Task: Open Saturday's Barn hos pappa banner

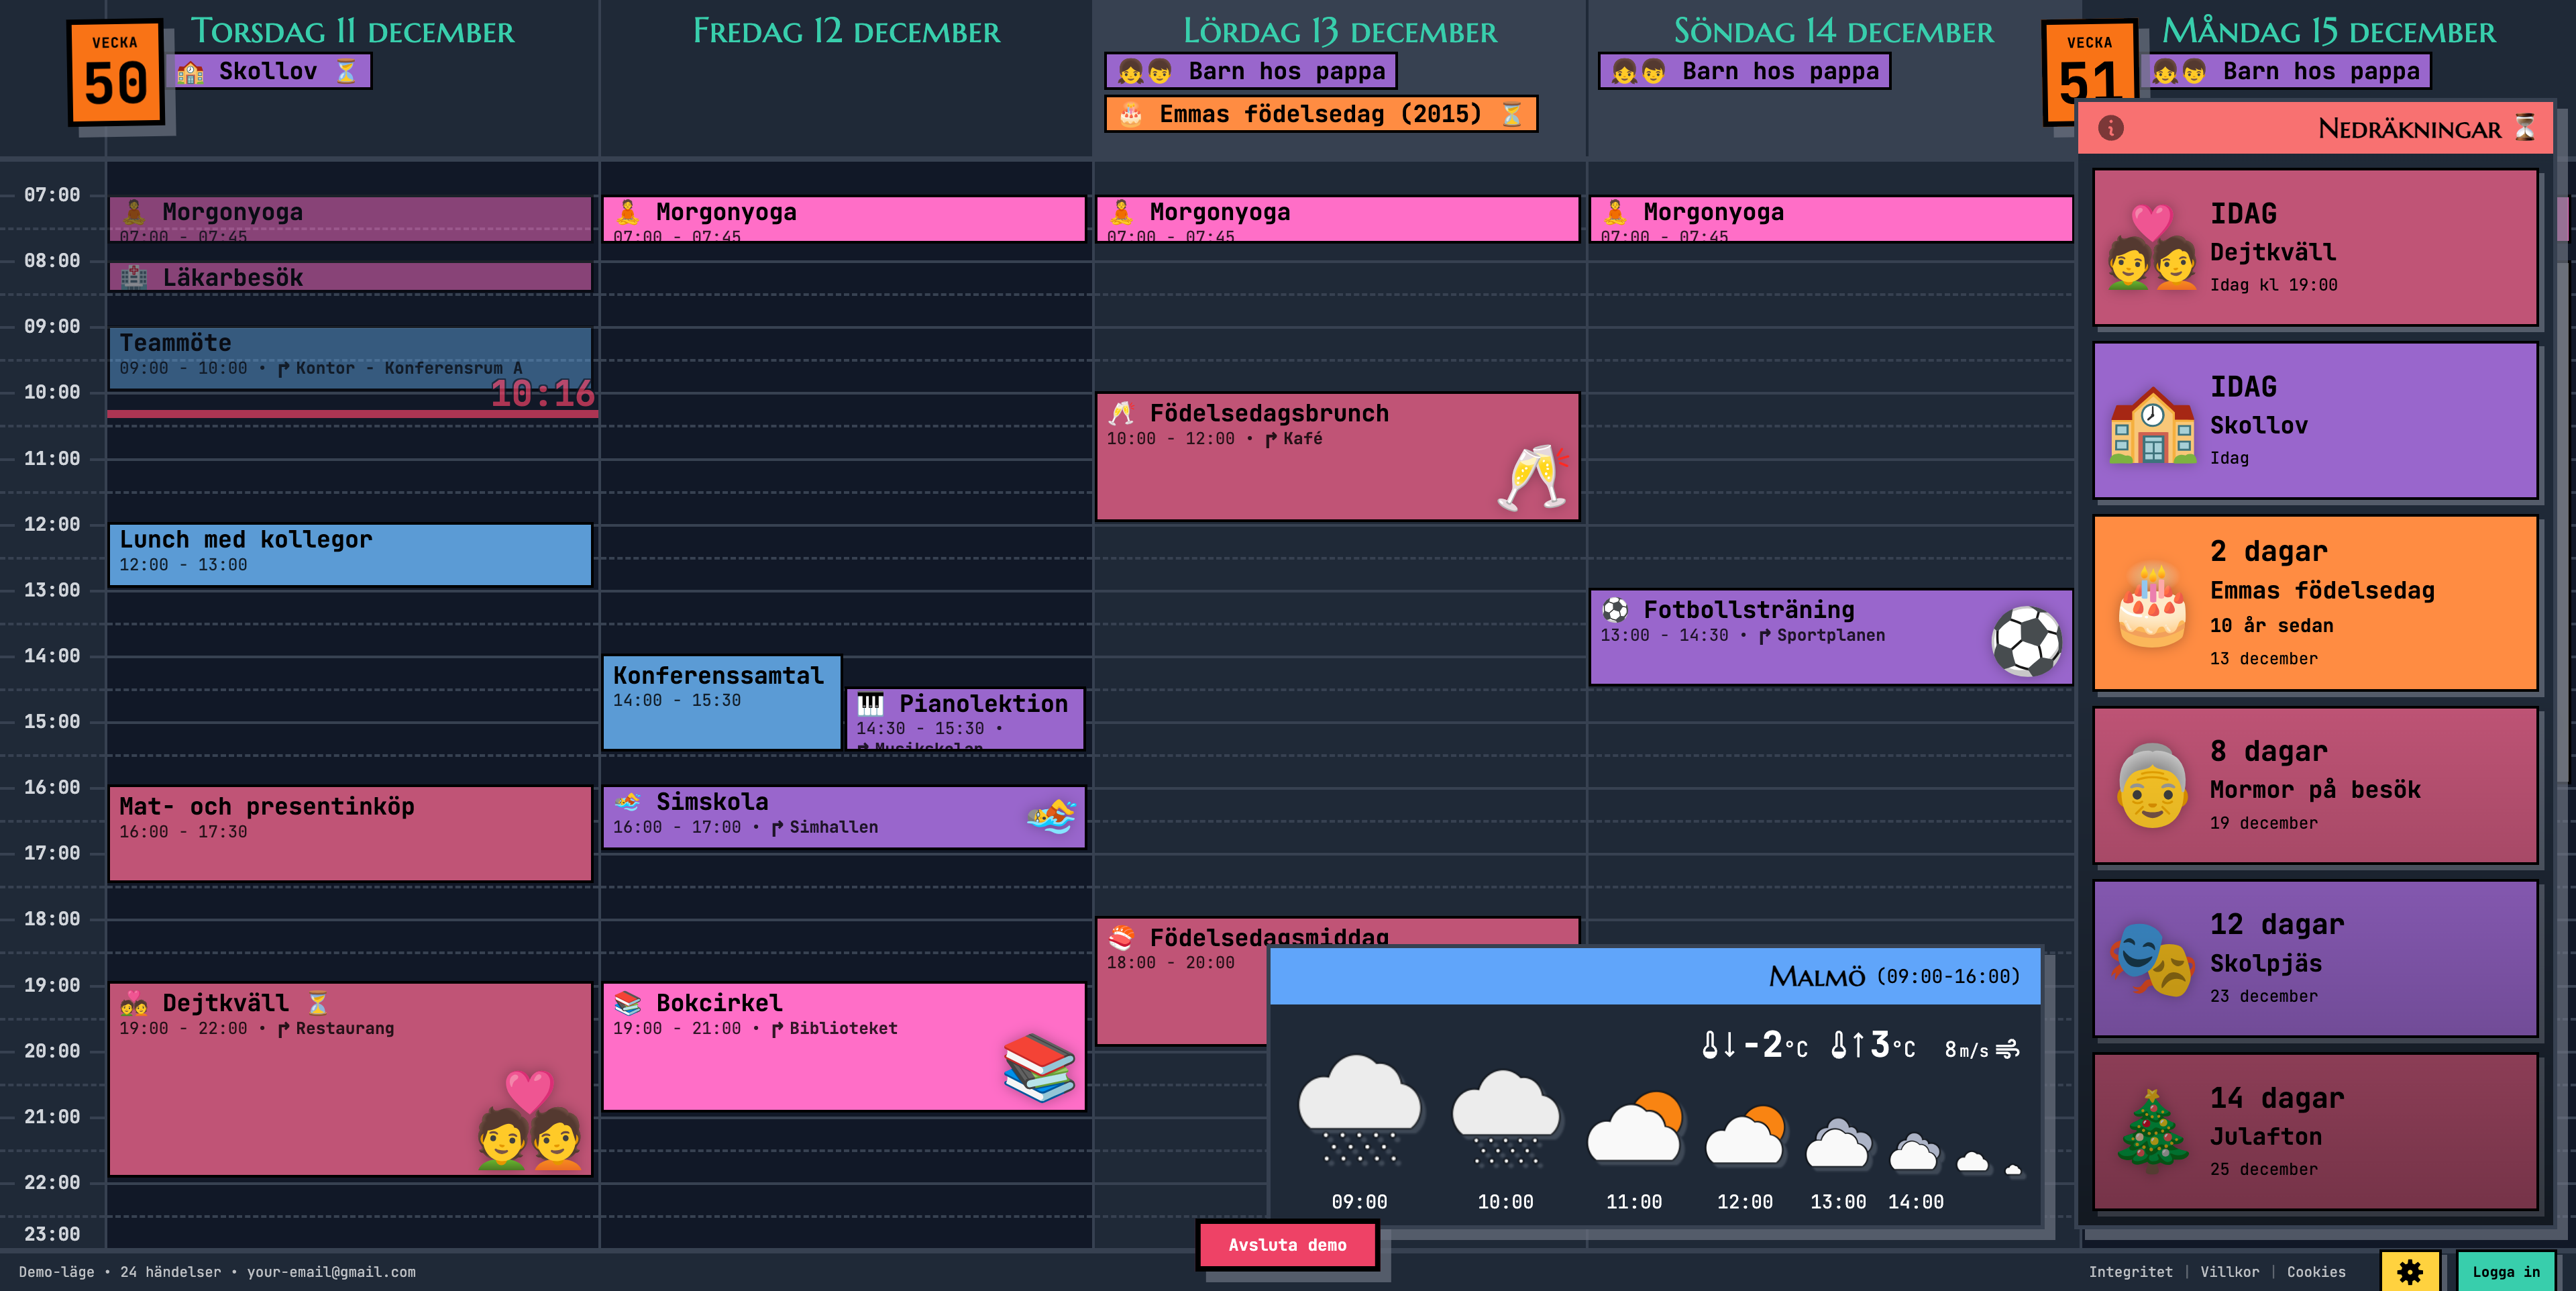Action: [1250, 71]
